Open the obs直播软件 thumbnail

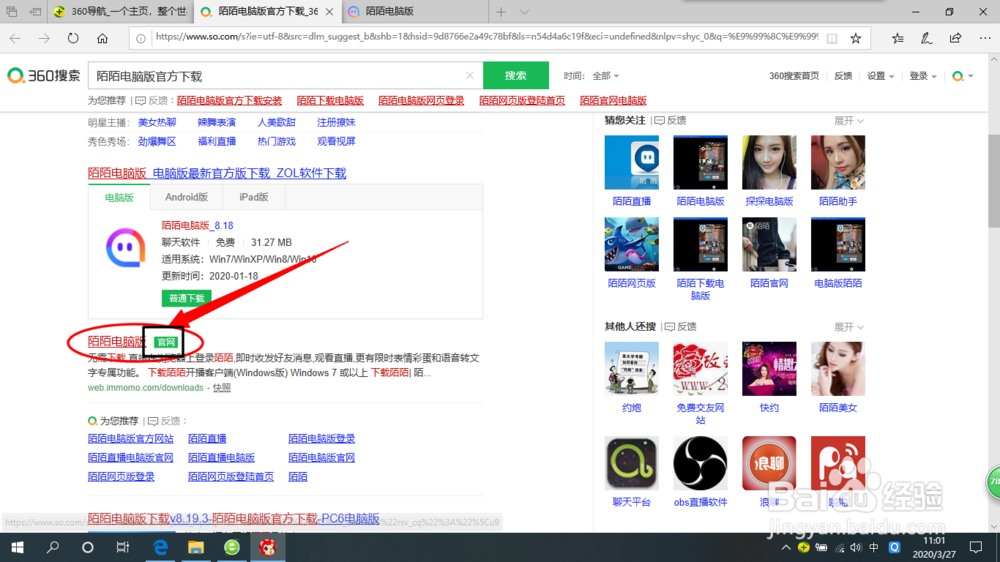point(700,463)
